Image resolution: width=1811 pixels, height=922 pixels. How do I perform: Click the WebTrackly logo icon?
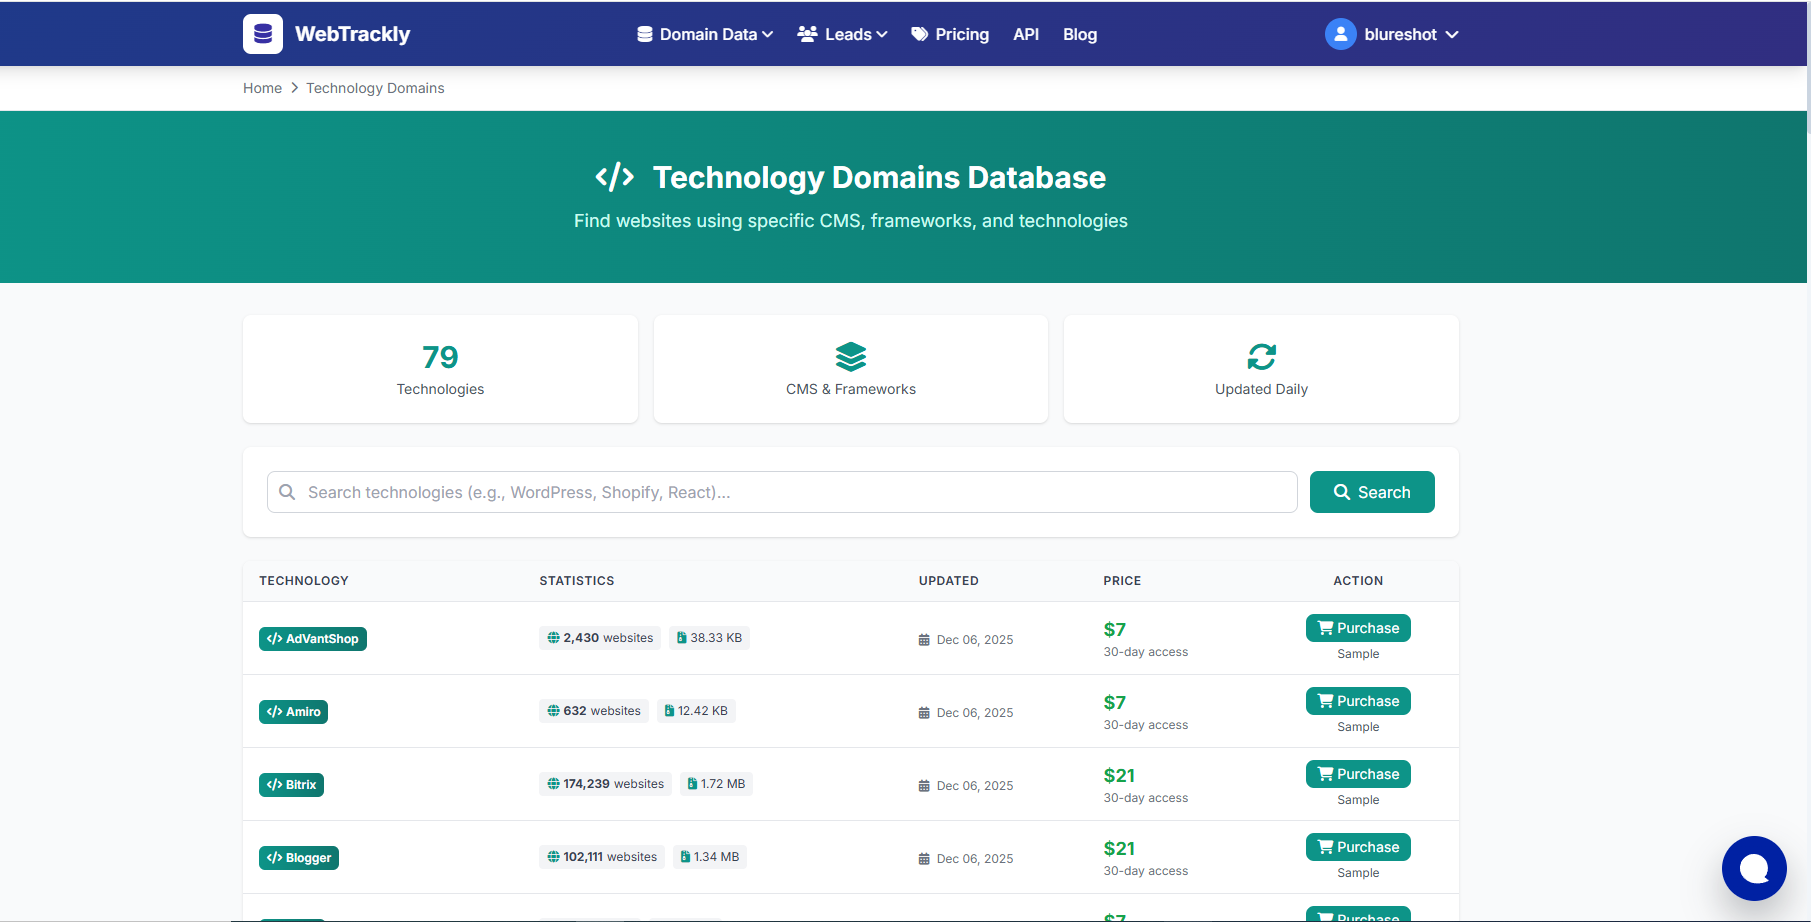pos(262,33)
